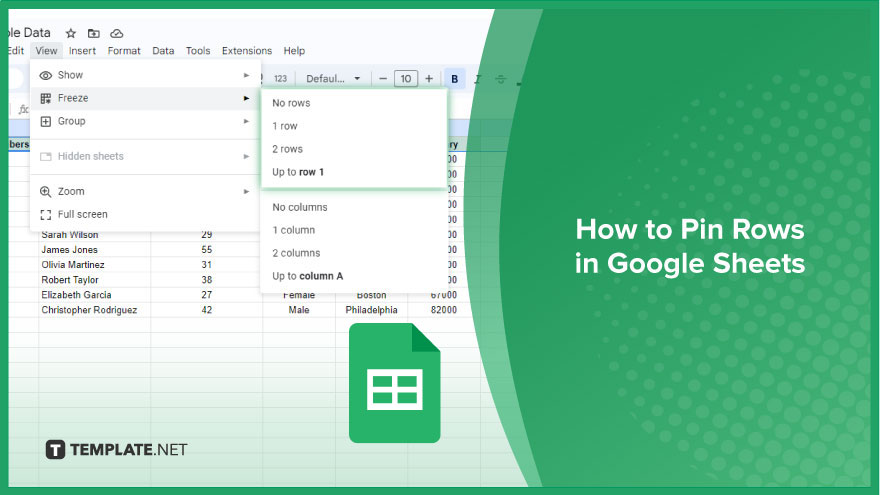The image size is (880, 495).
Task: Increase font size with plus button
Action: (429, 79)
